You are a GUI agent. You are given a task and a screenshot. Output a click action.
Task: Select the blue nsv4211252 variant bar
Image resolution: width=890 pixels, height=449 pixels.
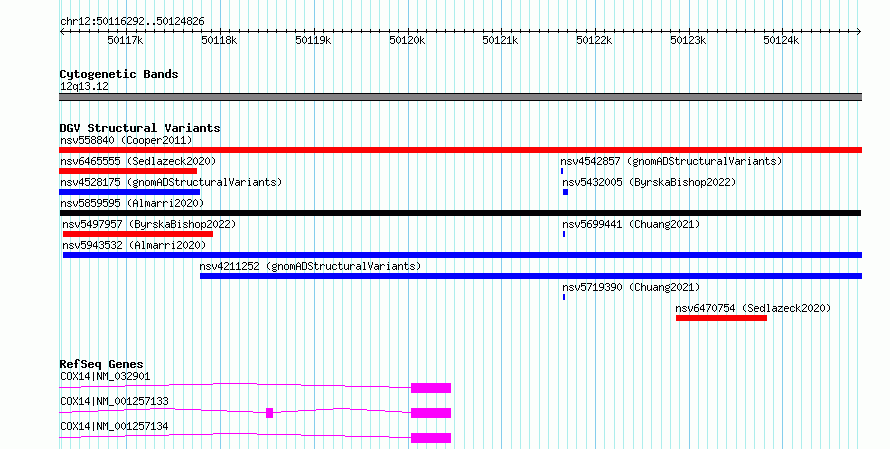point(531,276)
